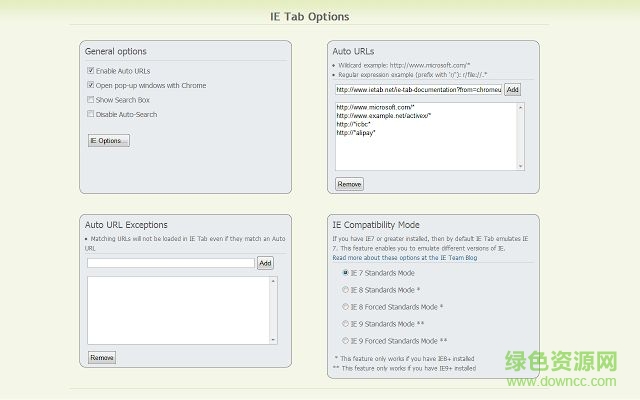Image resolution: width=640 pixels, height=400 pixels.
Task: Click the Auto URLs text input field
Action: (x=418, y=89)
